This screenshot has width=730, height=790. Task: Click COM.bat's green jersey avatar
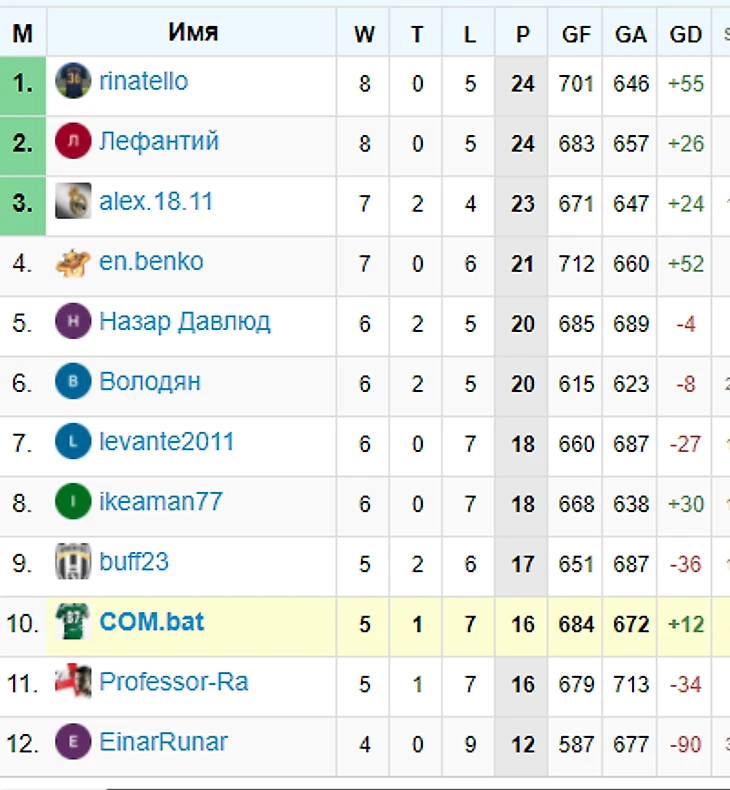pyautogui.click(x=73, y=622)
